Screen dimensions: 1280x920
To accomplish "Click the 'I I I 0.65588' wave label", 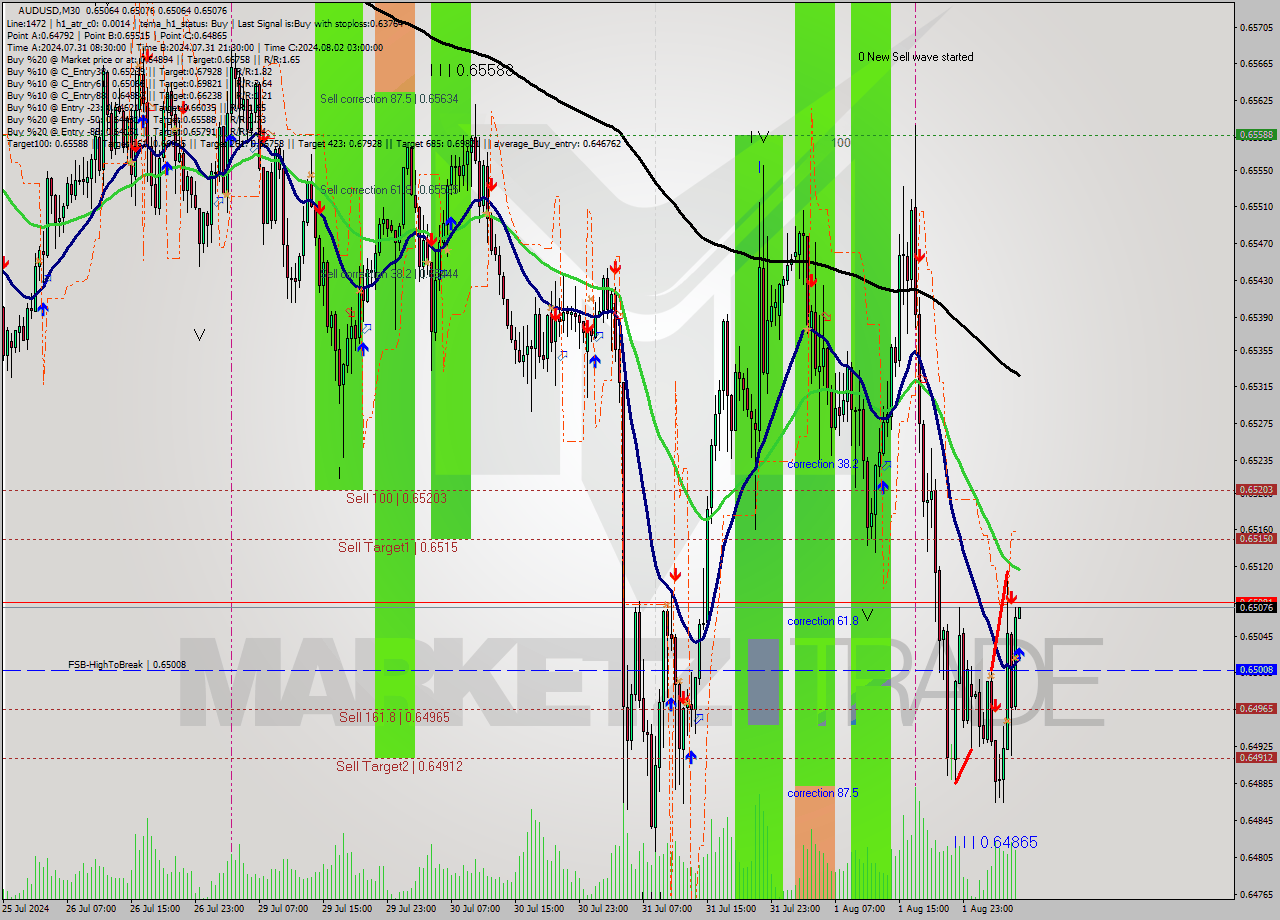I will [x=471, y=70].
